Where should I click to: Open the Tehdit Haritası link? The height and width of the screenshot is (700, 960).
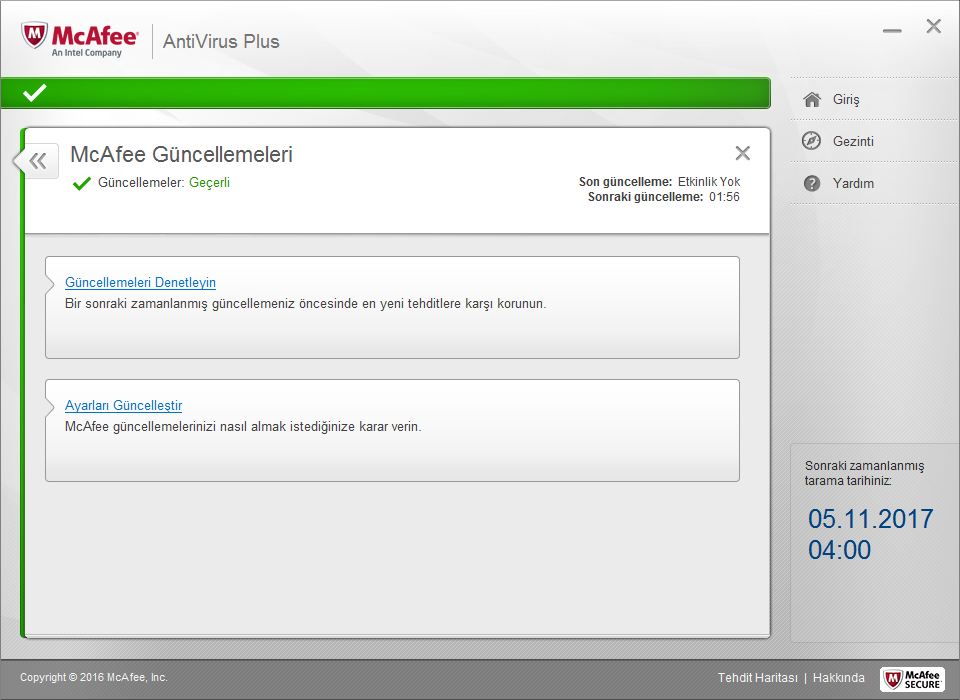coord(757,678)
